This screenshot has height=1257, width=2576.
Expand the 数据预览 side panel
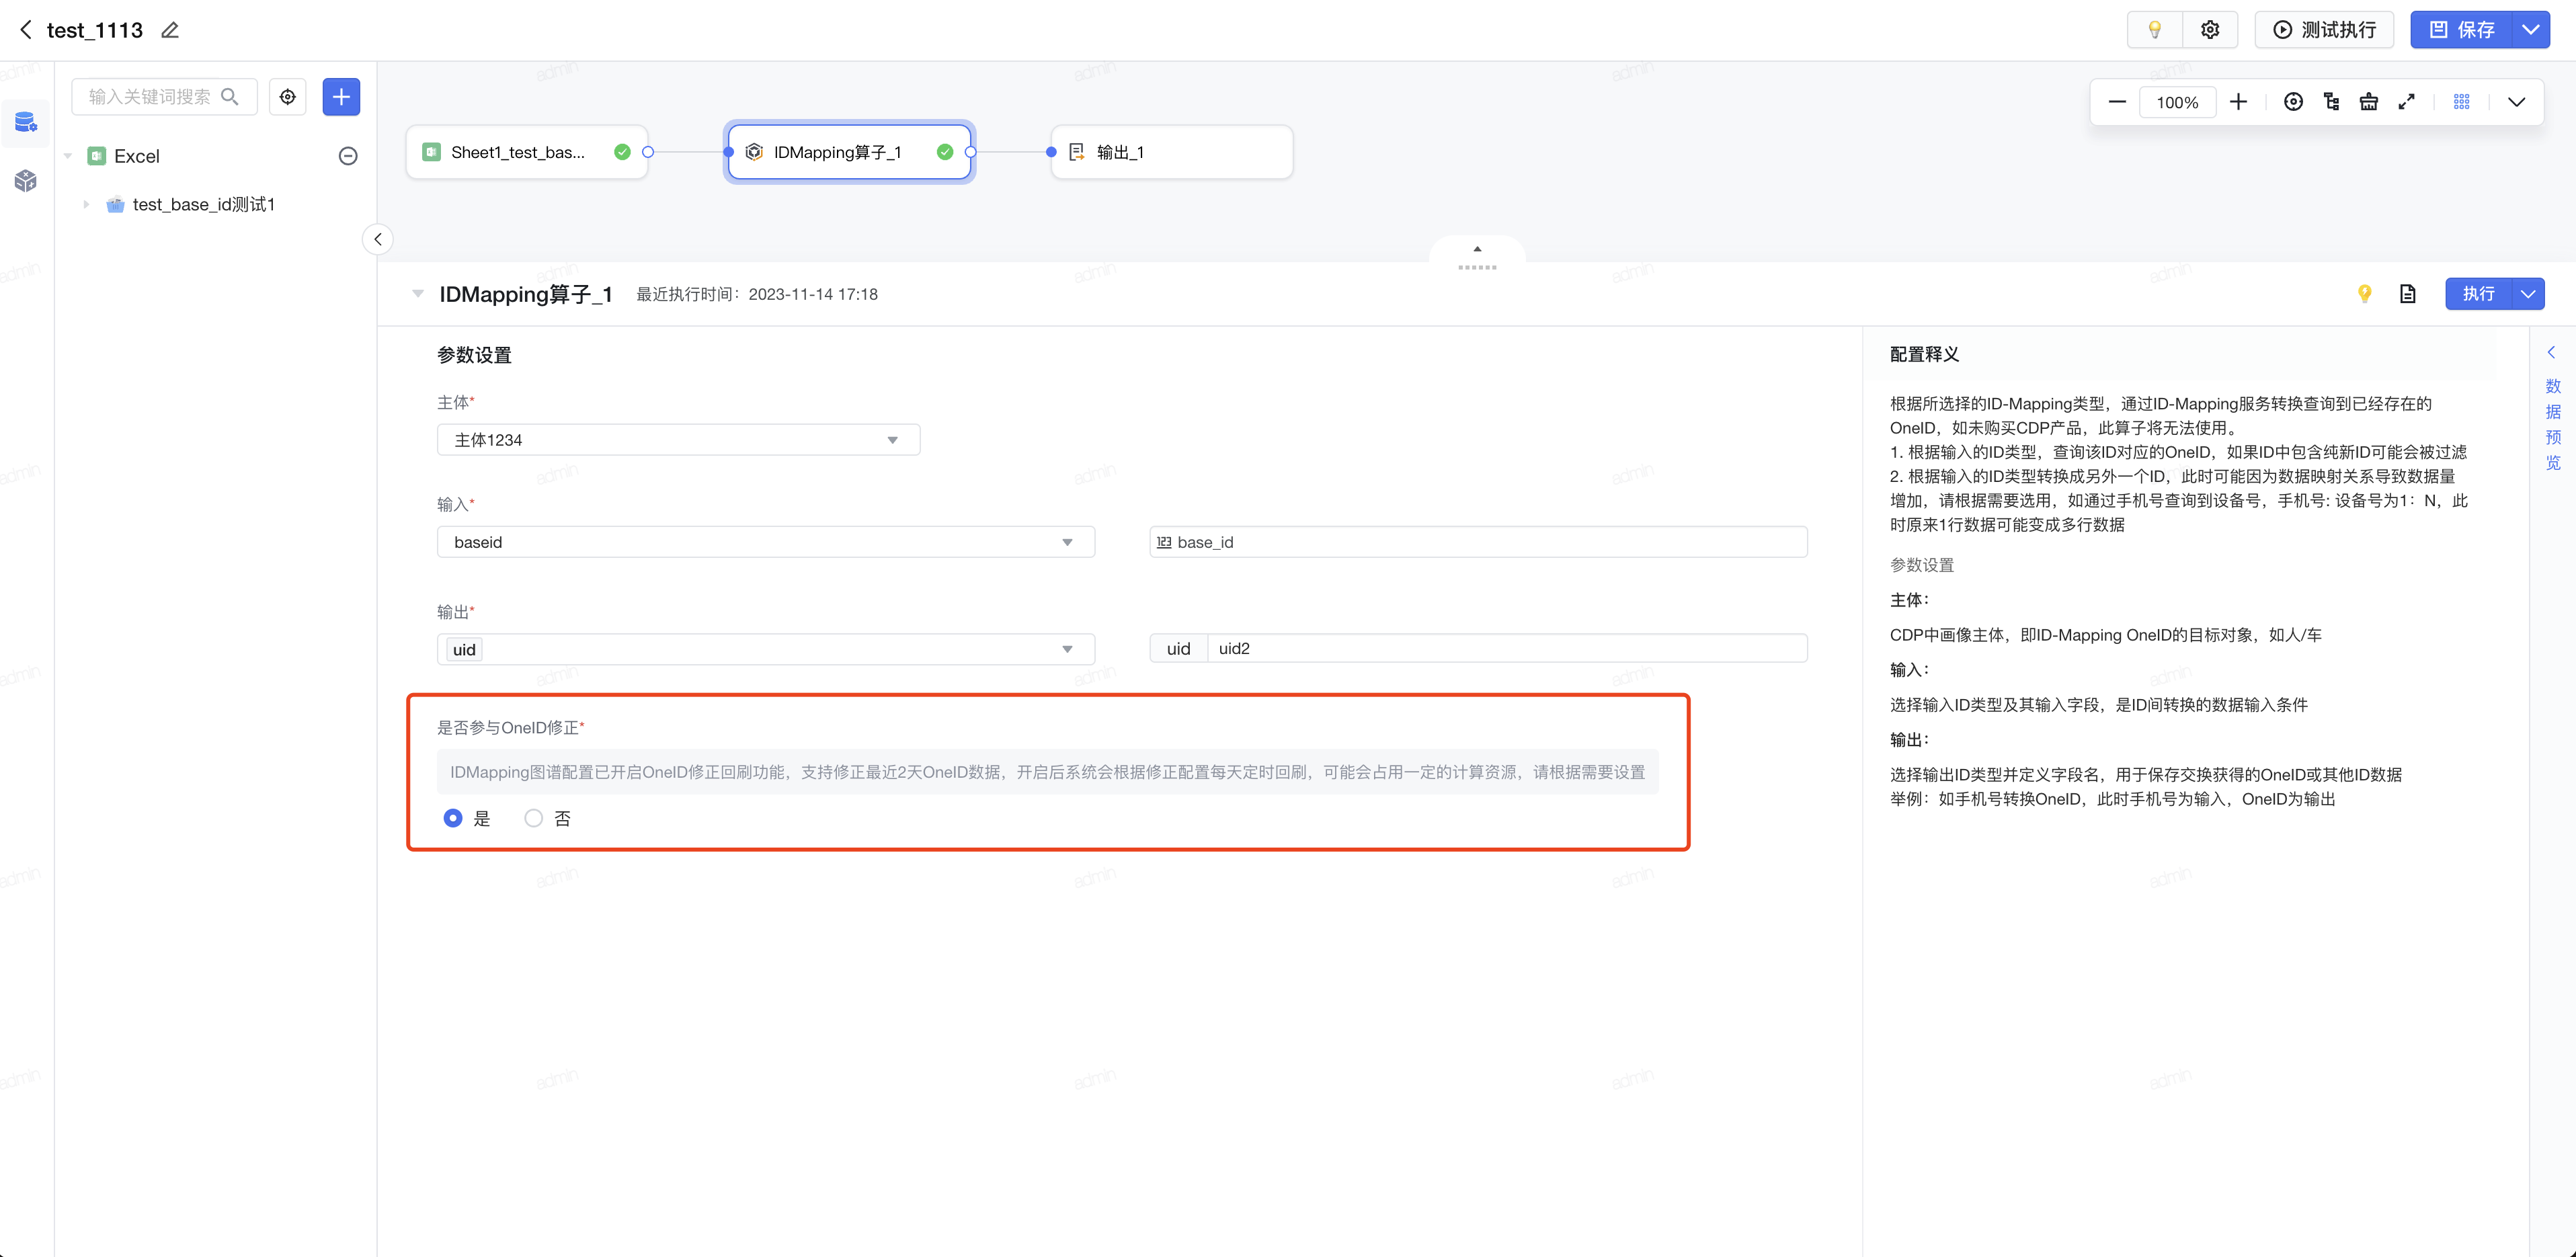[2553, 424]
